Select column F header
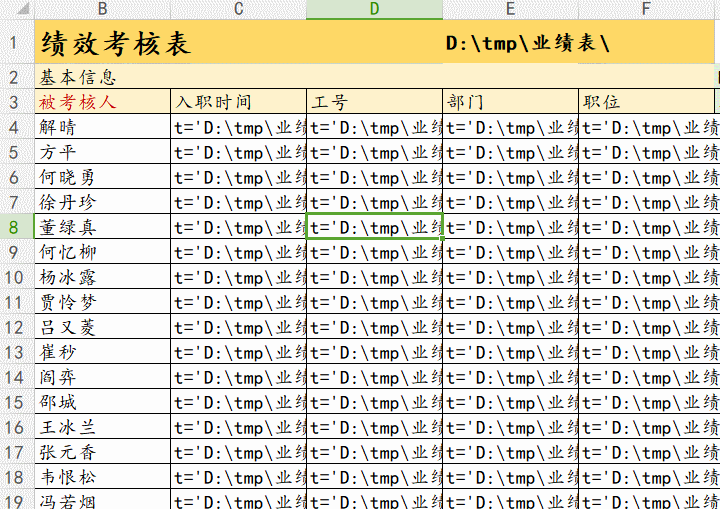Viewport: 720px width, 509px height. [646, 8]
